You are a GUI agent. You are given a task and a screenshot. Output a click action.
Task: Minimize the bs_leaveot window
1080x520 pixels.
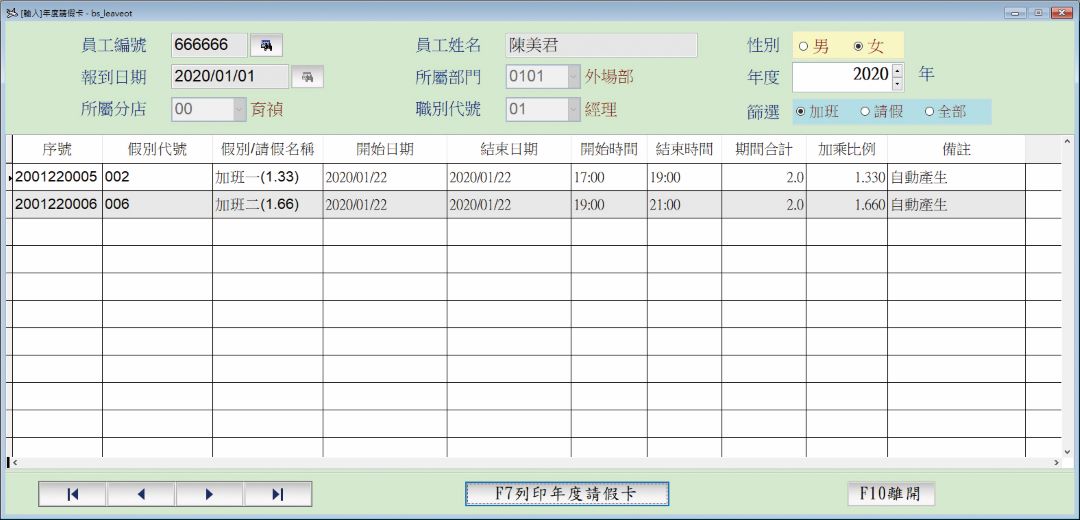[1015, 12]
